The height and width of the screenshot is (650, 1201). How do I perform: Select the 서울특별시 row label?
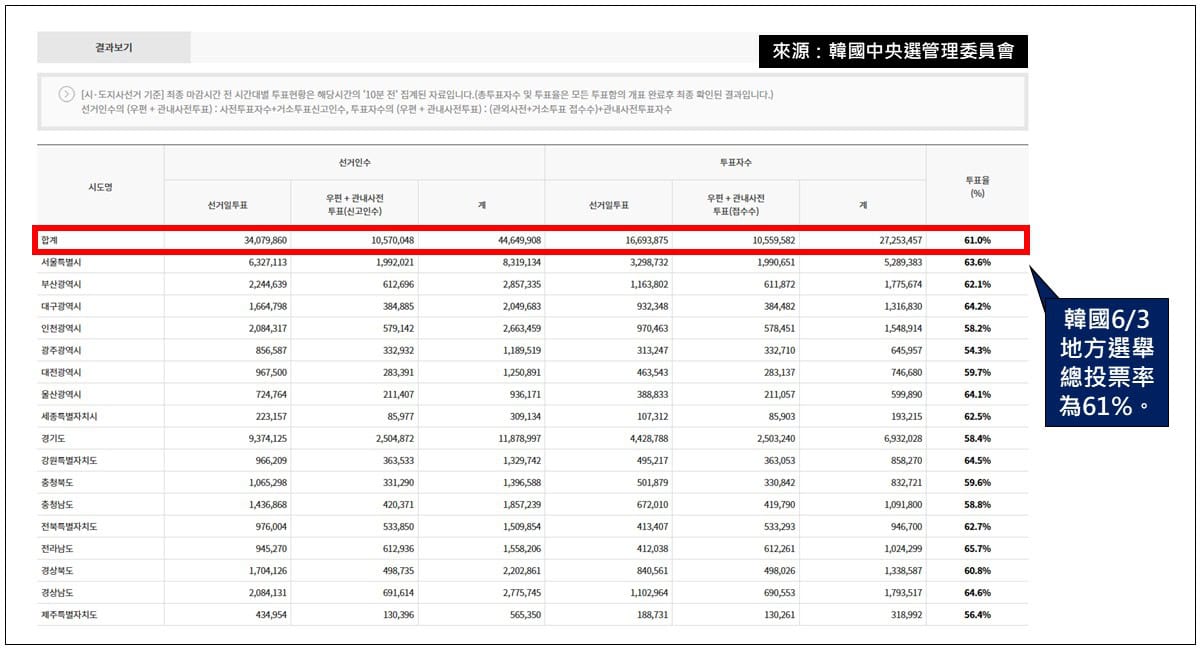[61, 263]
